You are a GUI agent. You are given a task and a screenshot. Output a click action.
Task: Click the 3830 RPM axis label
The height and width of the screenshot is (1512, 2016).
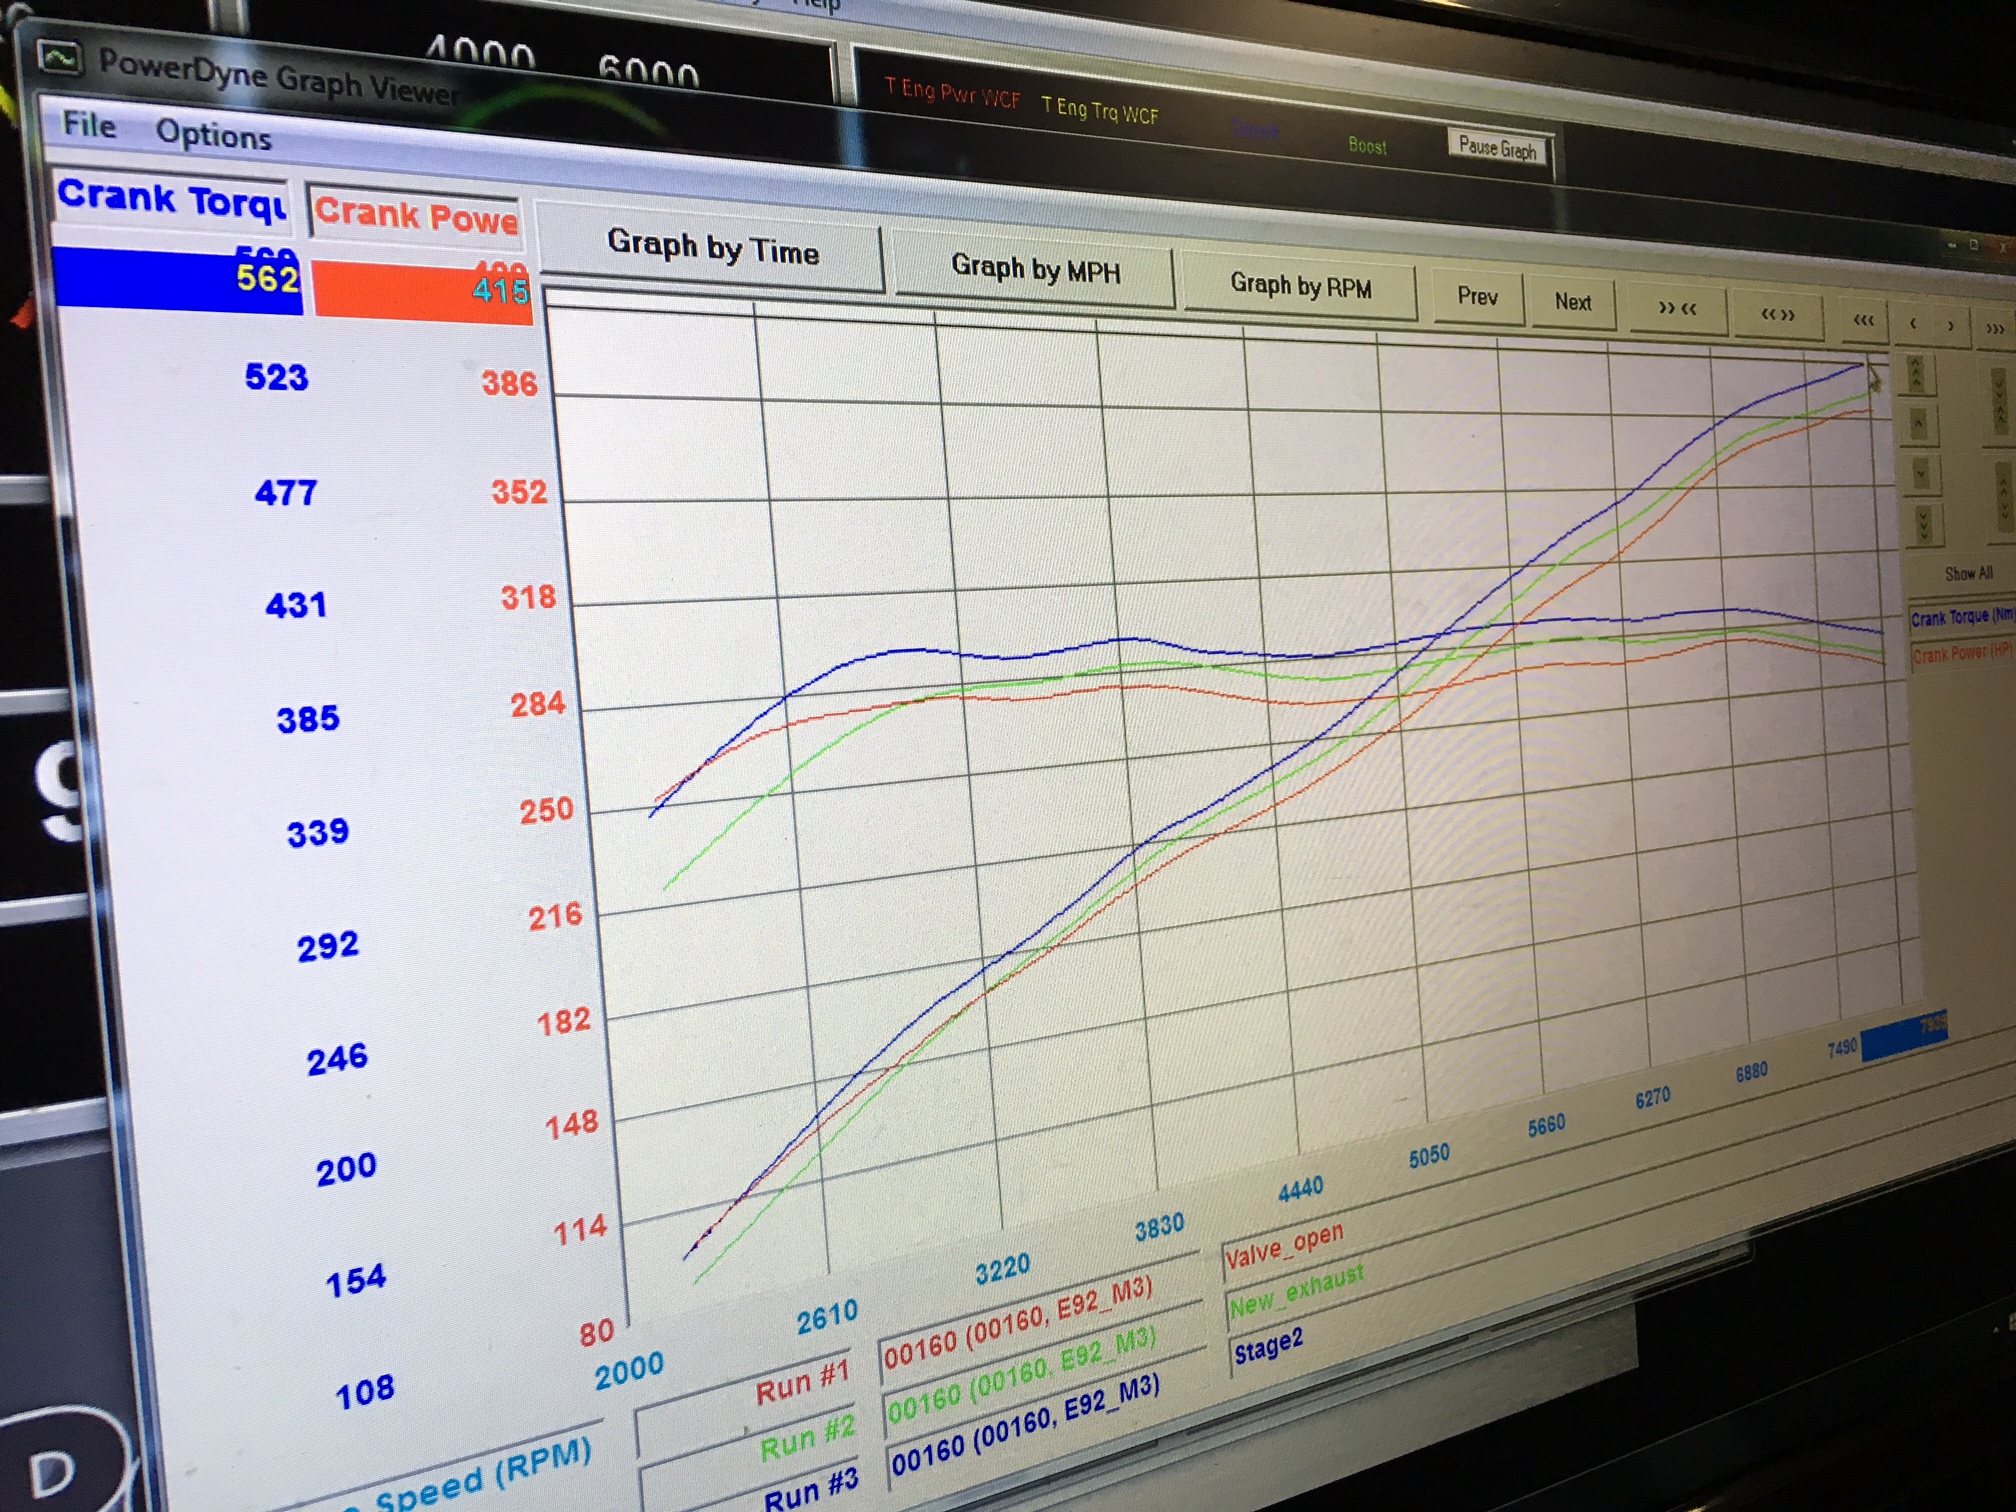[x=1159, y=1226]
